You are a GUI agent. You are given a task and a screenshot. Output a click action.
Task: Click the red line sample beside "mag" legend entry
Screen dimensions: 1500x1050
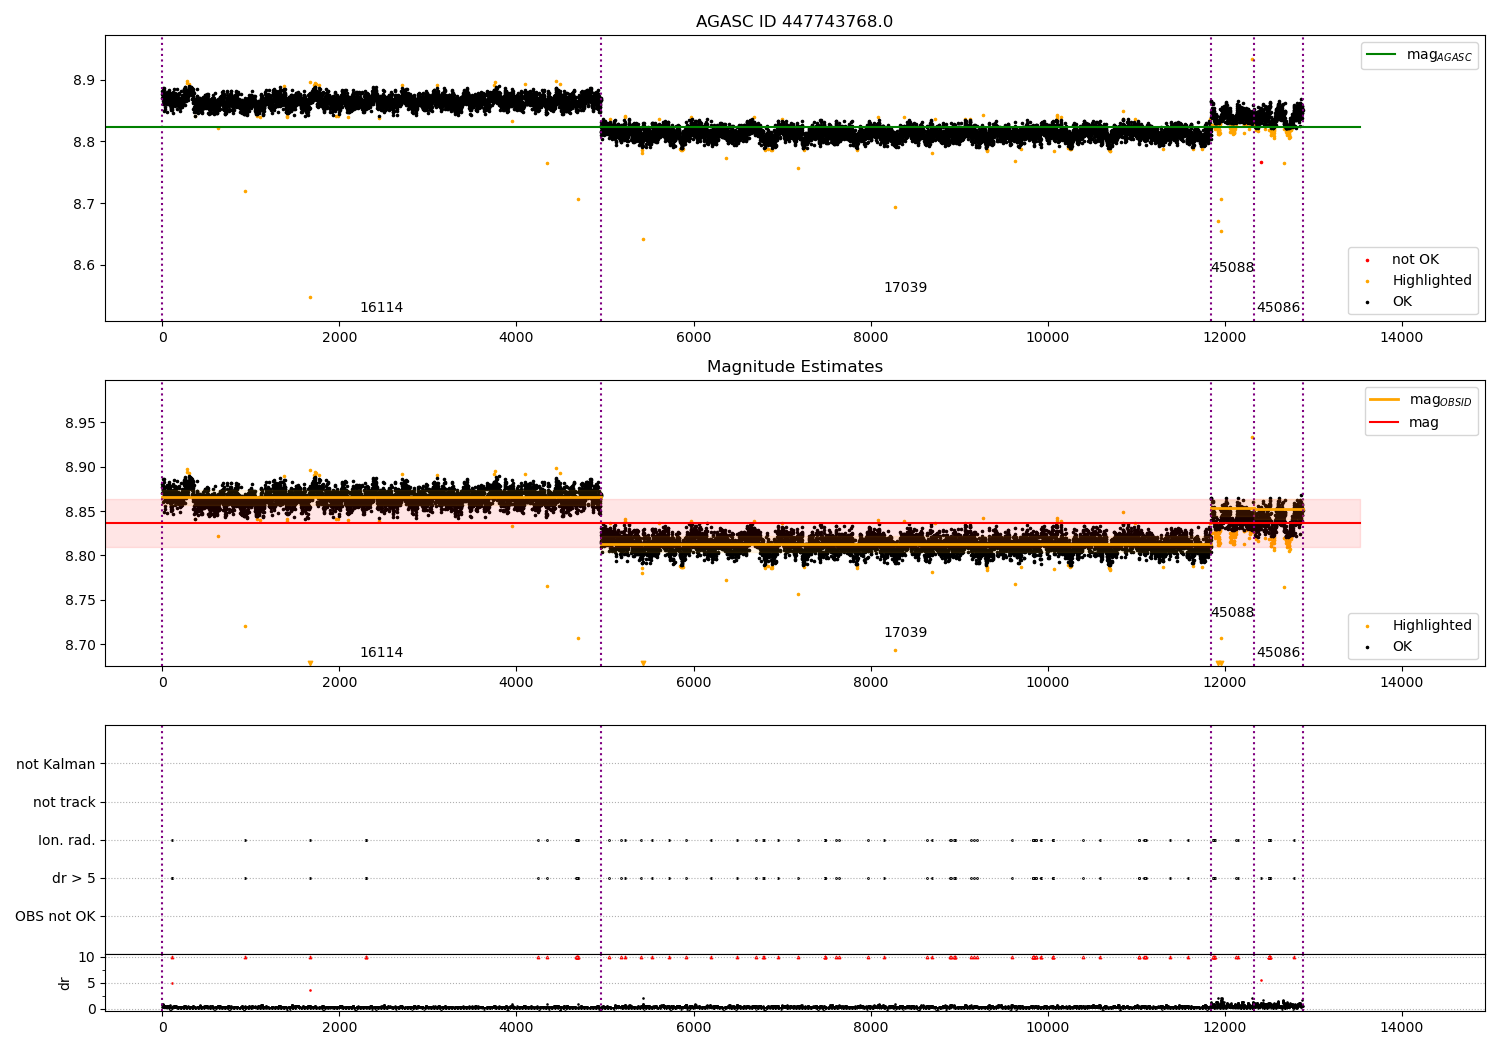coord(1384,423)
